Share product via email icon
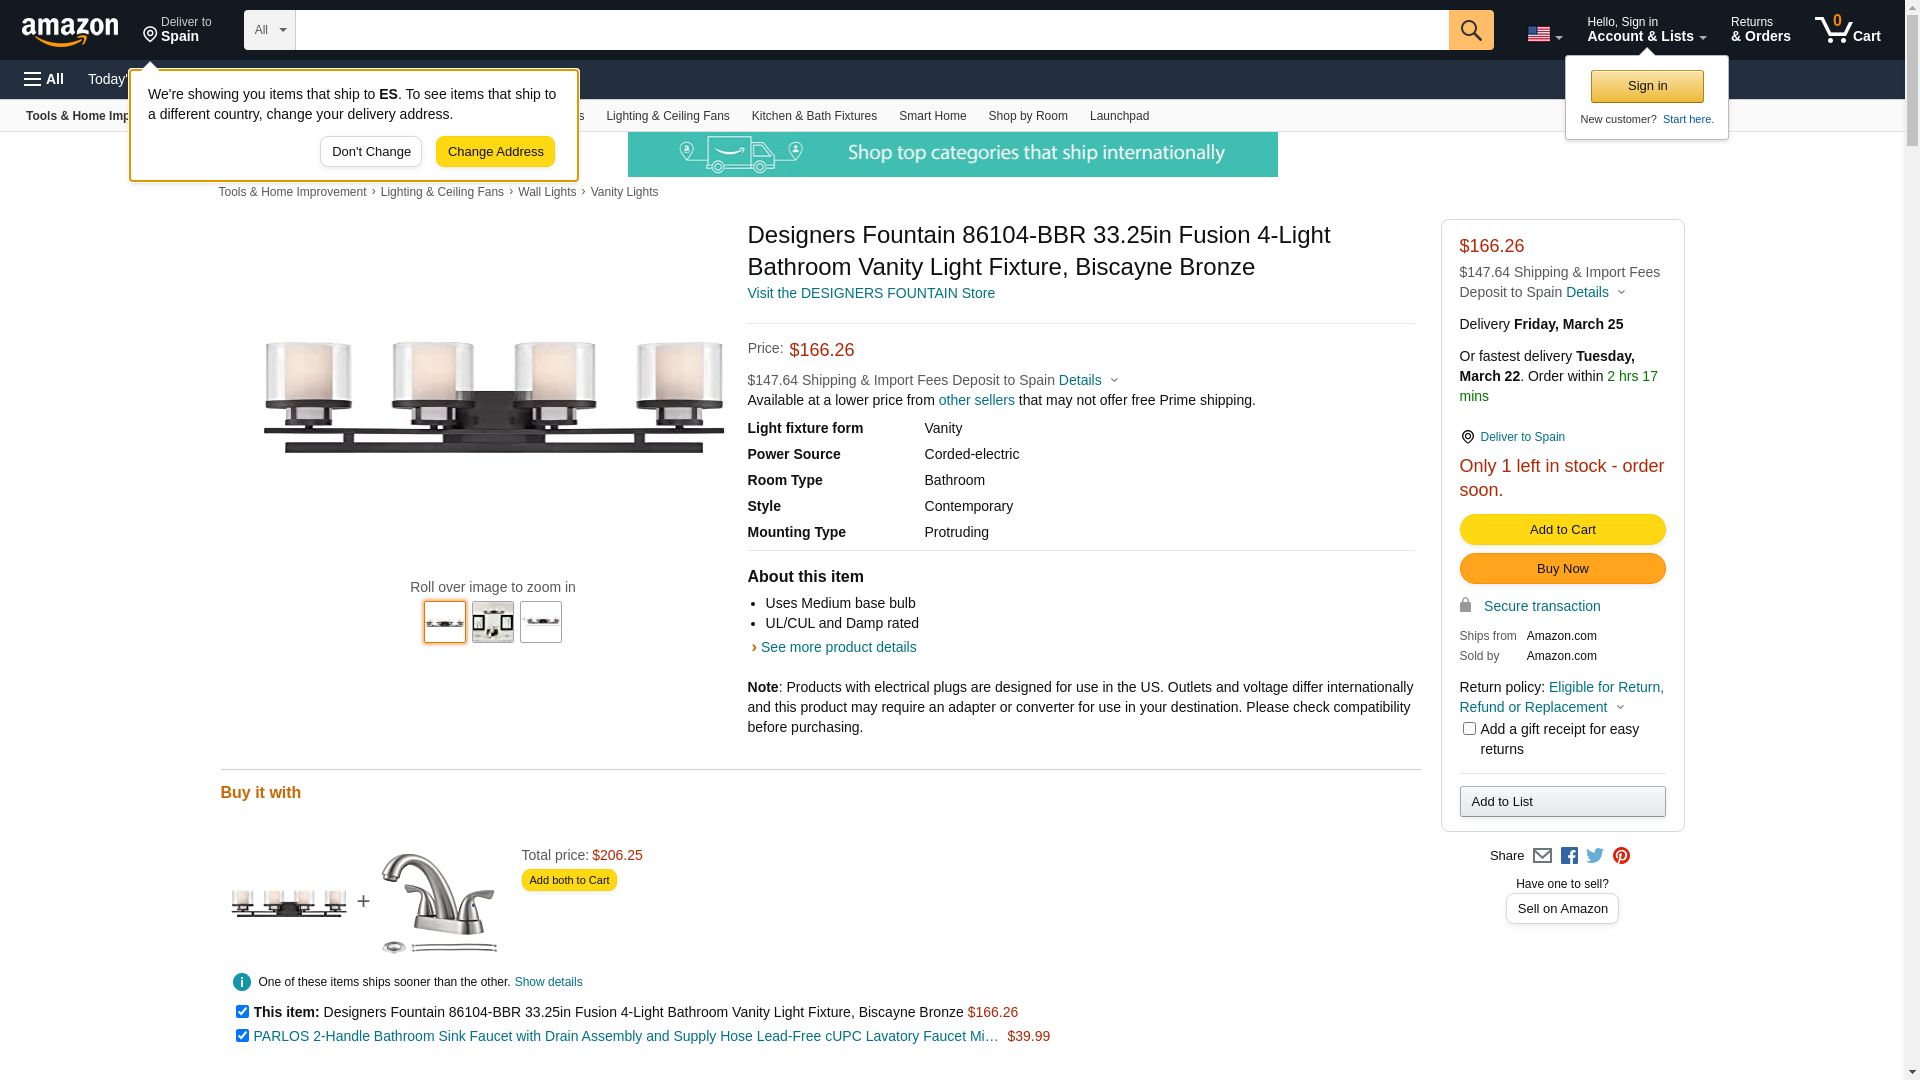 coord(1542,856)
